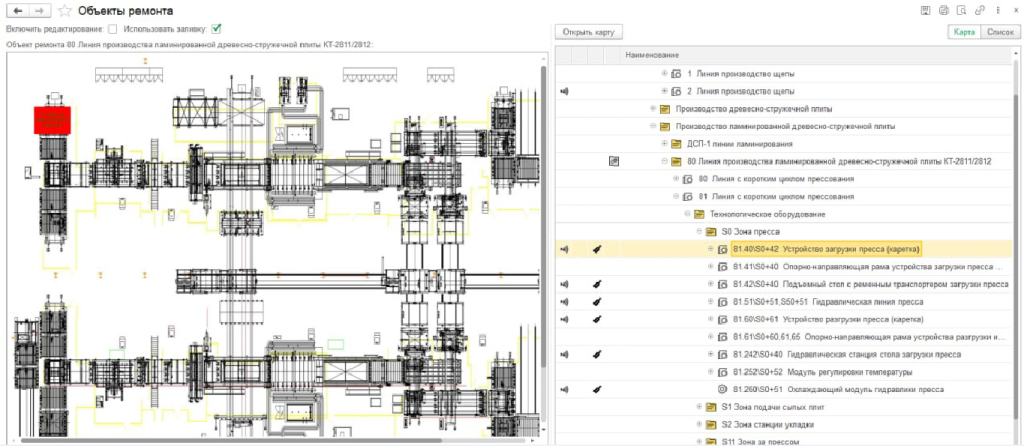
Task: Uncheck the 'Использовать заливку' checkbox
Action: 216,29
